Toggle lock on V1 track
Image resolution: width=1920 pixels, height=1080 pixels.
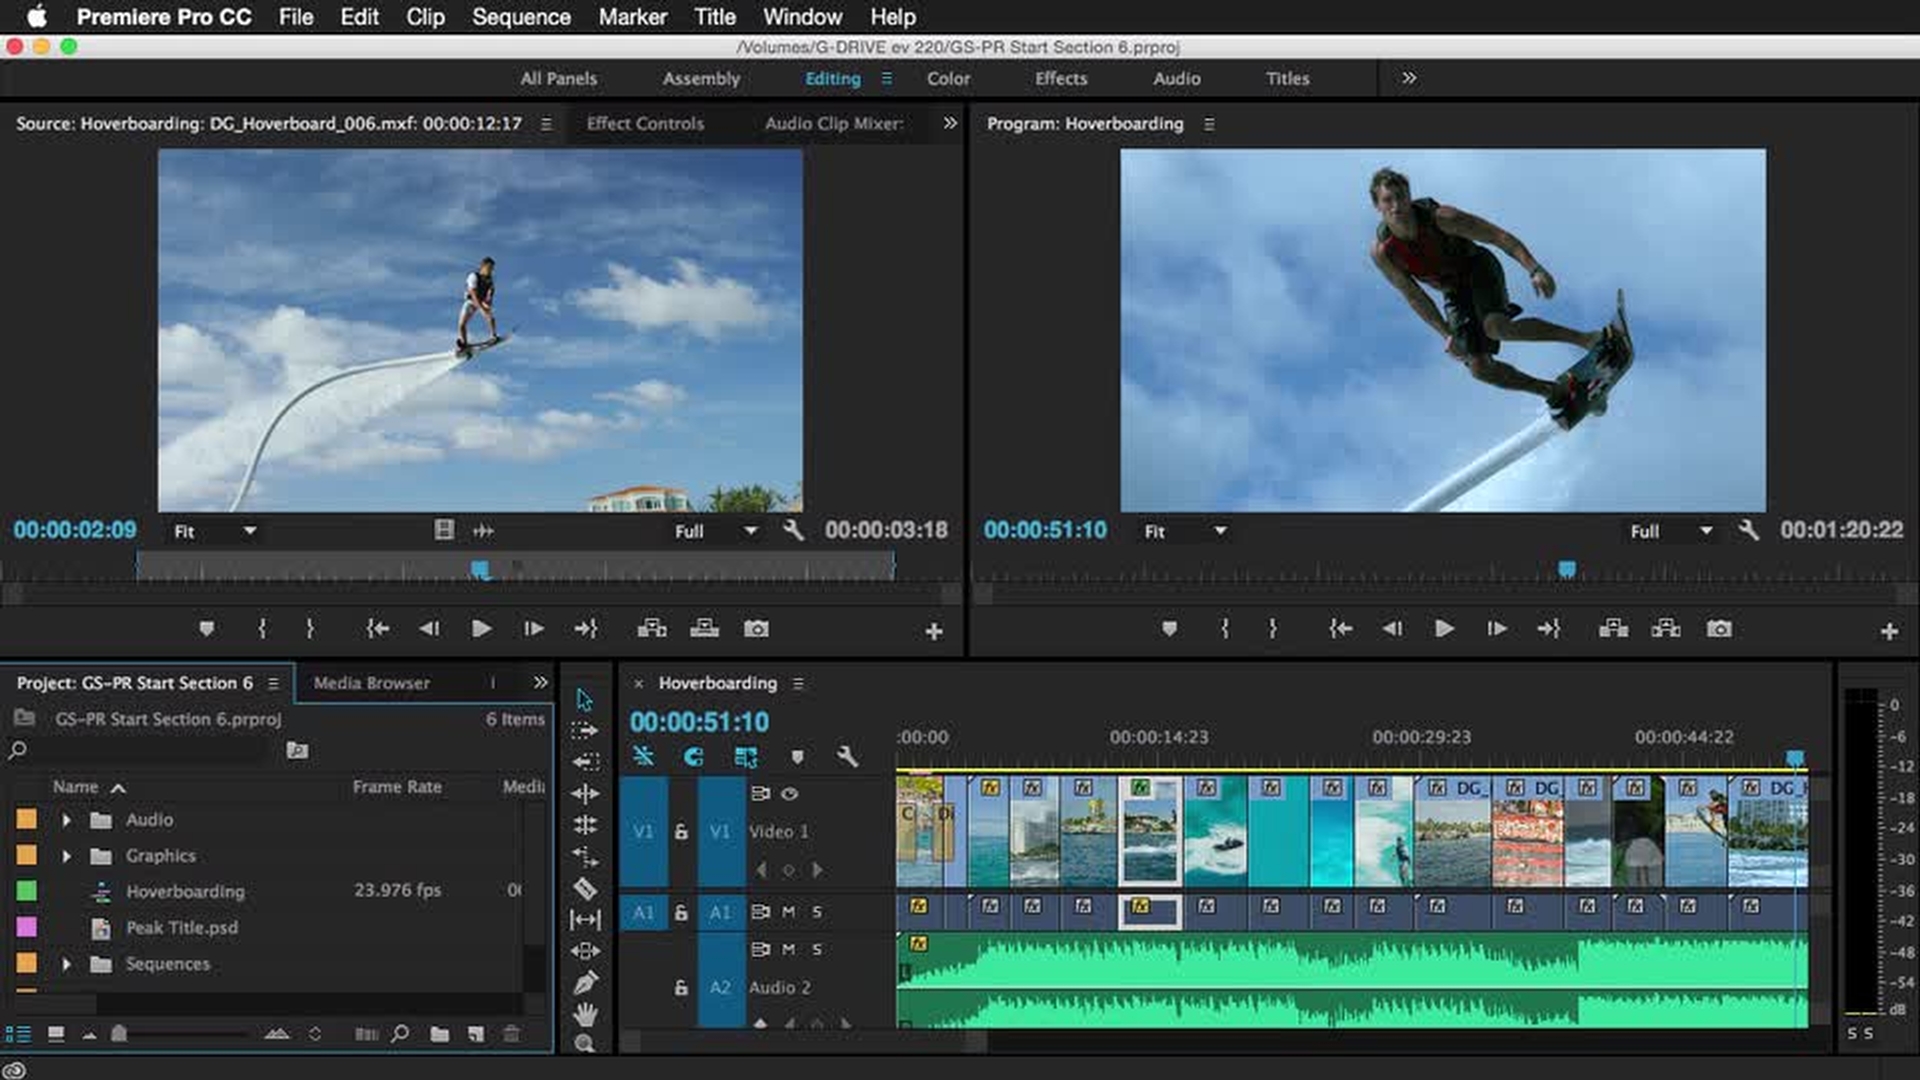681,832
